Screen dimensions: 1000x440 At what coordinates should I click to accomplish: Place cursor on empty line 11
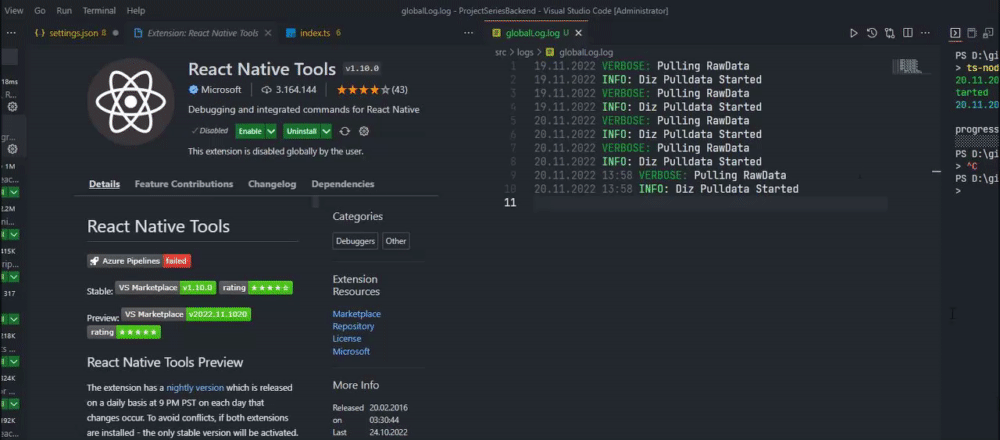(710, 203)
